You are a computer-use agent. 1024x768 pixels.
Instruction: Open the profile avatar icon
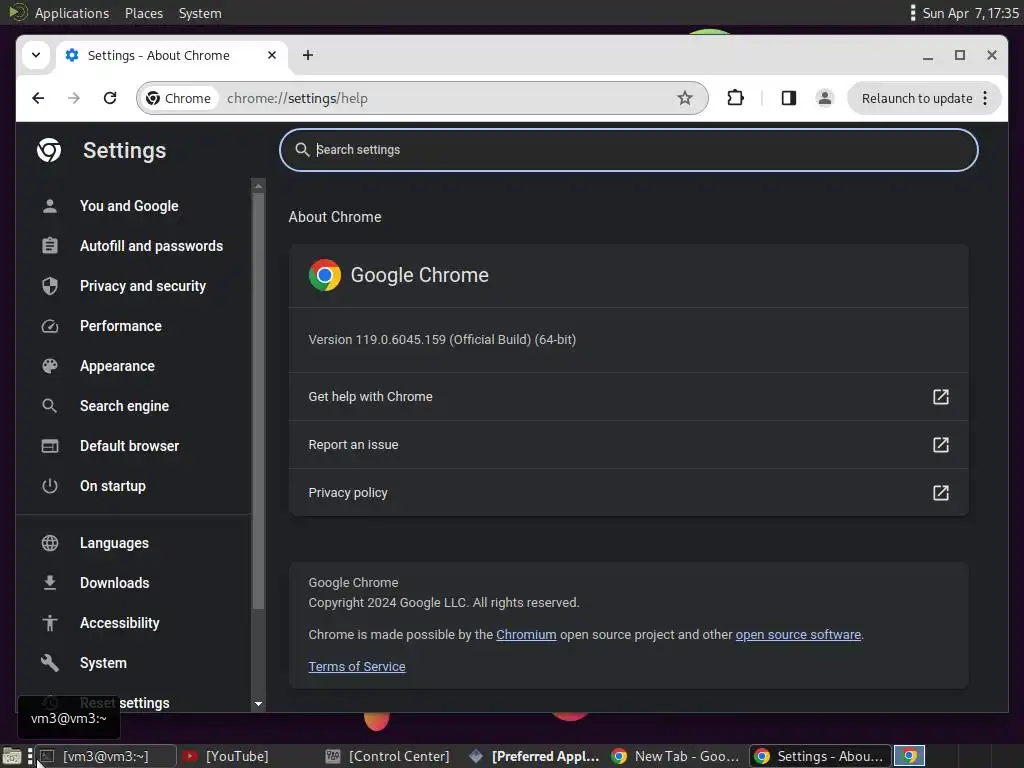825,98
